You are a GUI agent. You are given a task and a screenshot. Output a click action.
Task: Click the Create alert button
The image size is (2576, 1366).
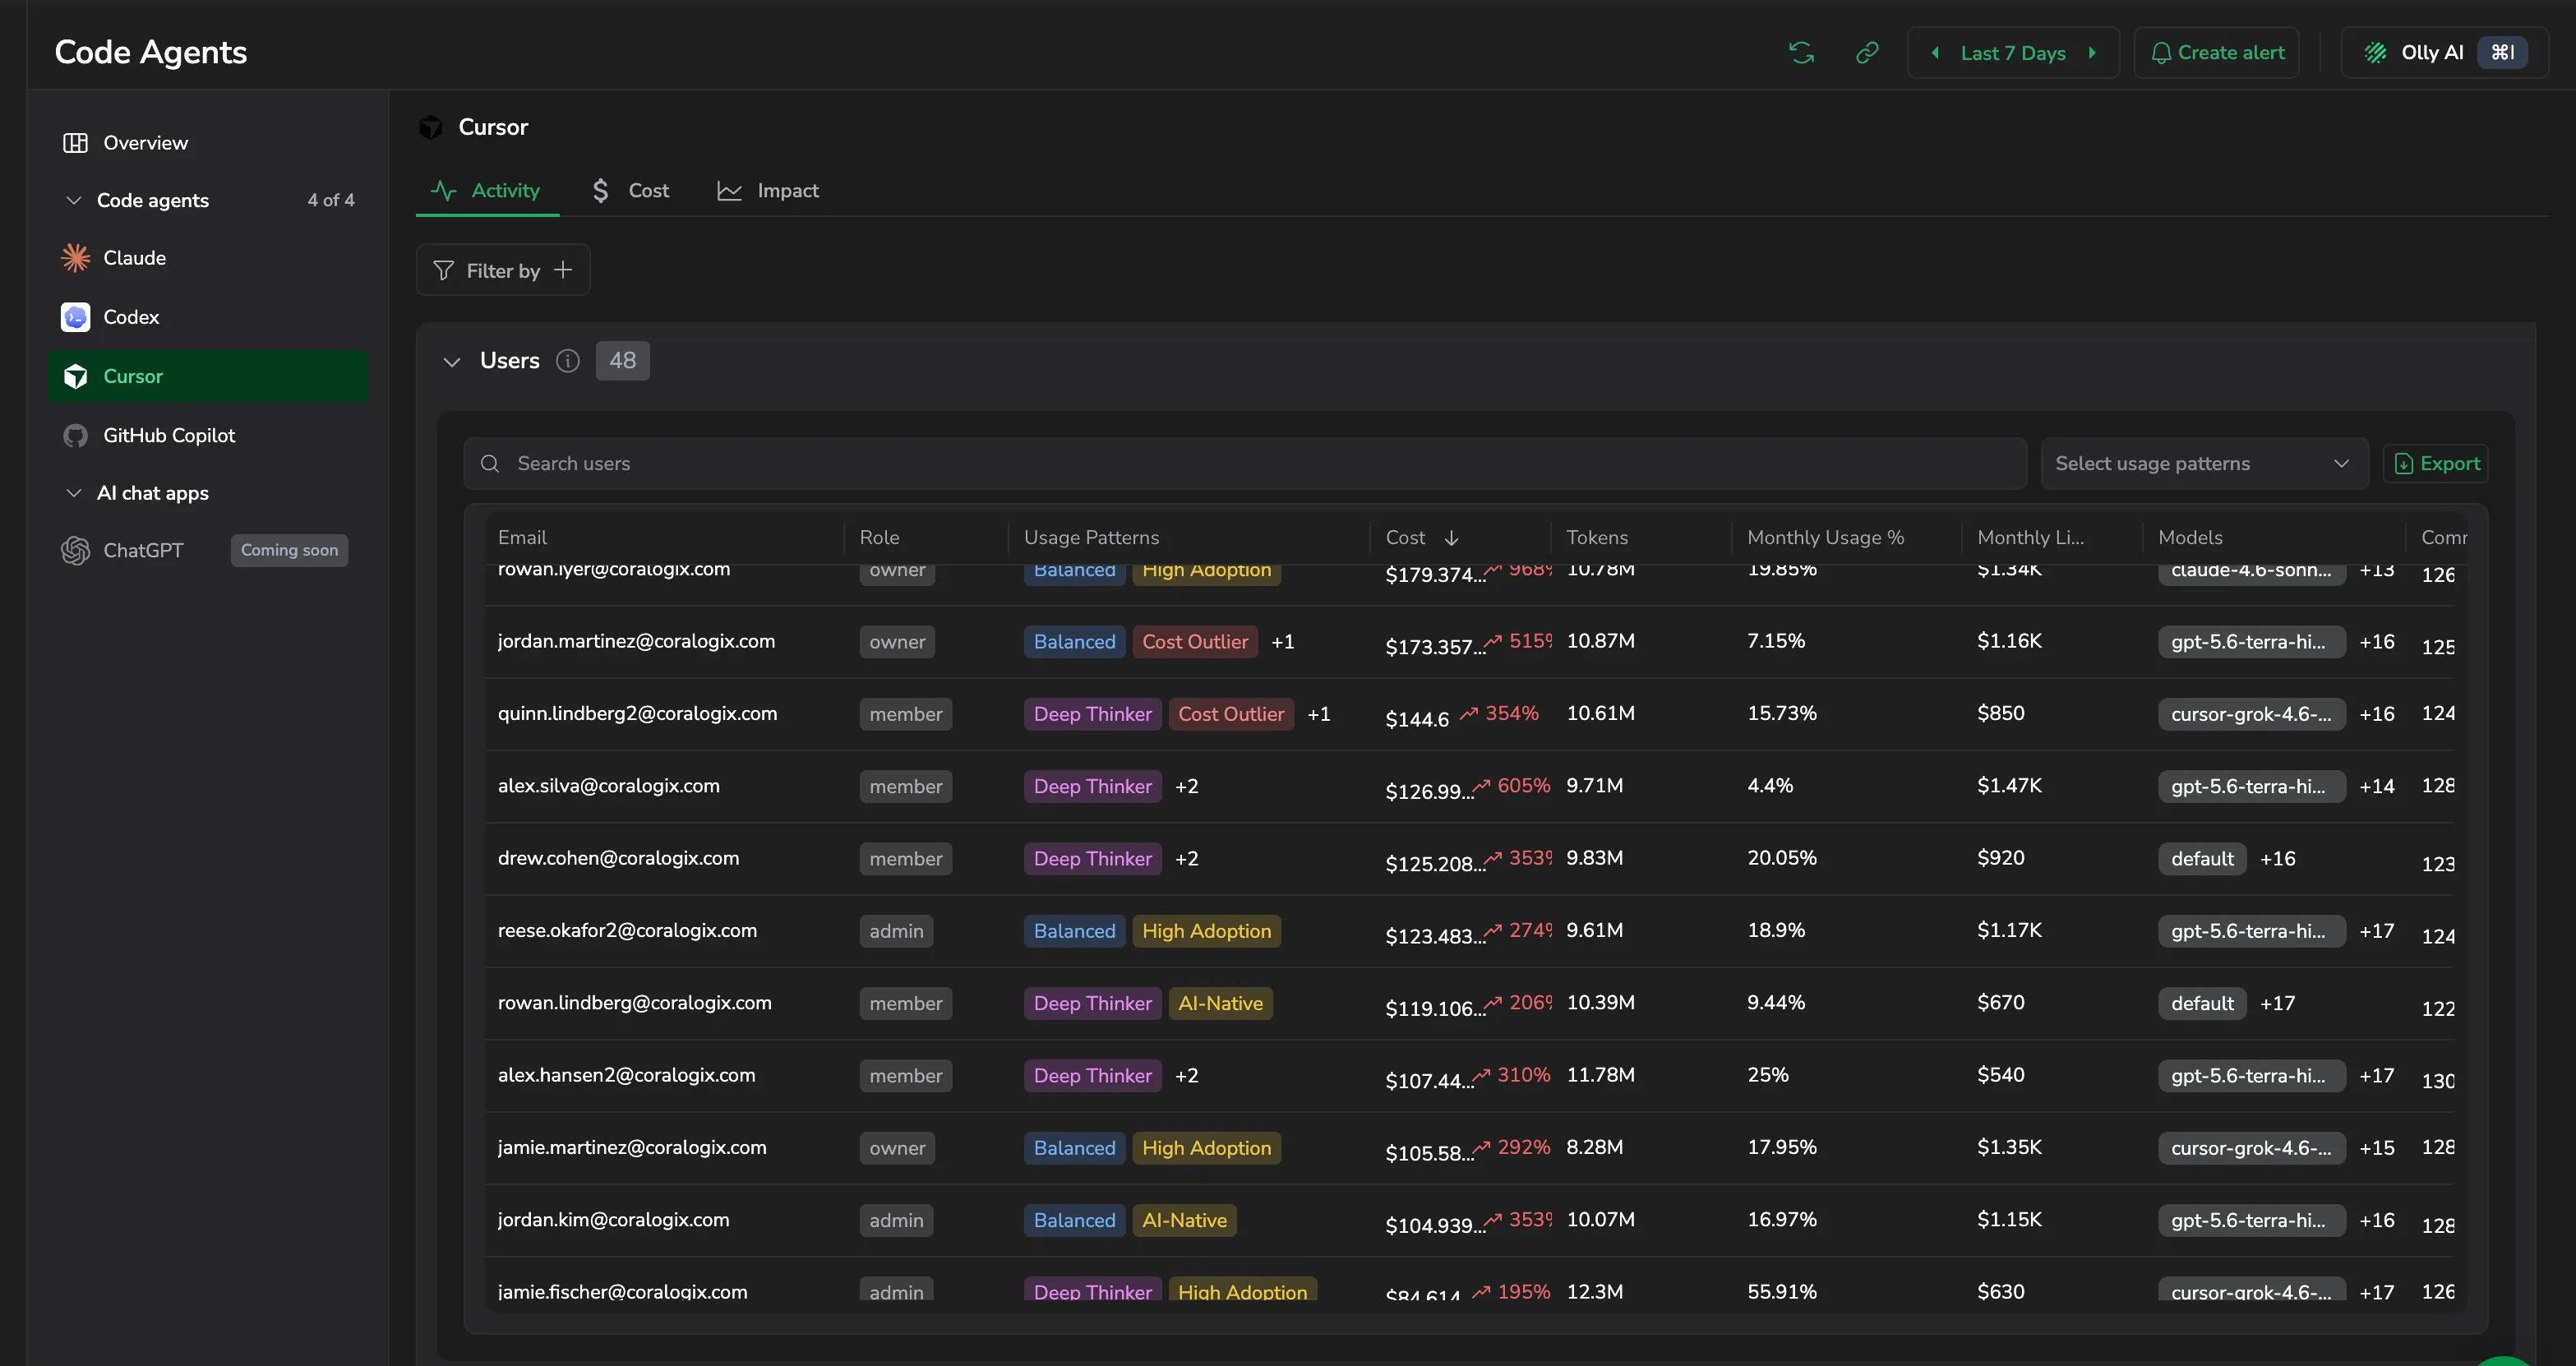pos(2216,53)
